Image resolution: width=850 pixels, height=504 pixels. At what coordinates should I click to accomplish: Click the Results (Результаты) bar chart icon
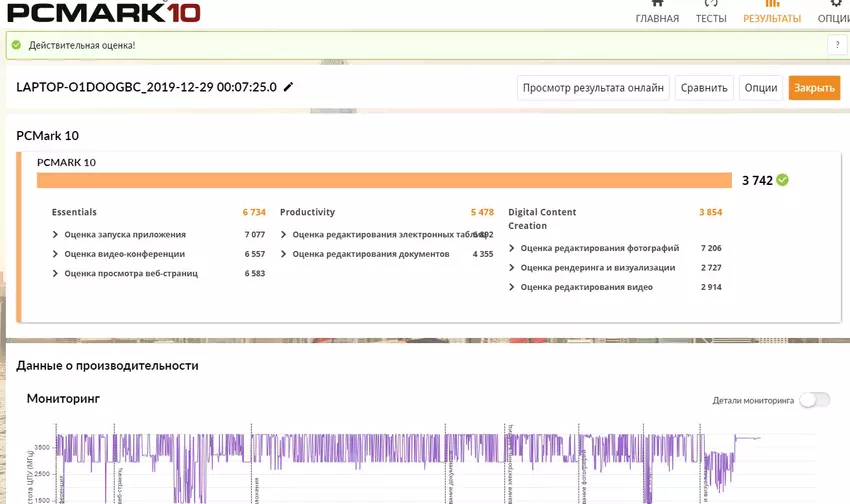click(771, 4)
